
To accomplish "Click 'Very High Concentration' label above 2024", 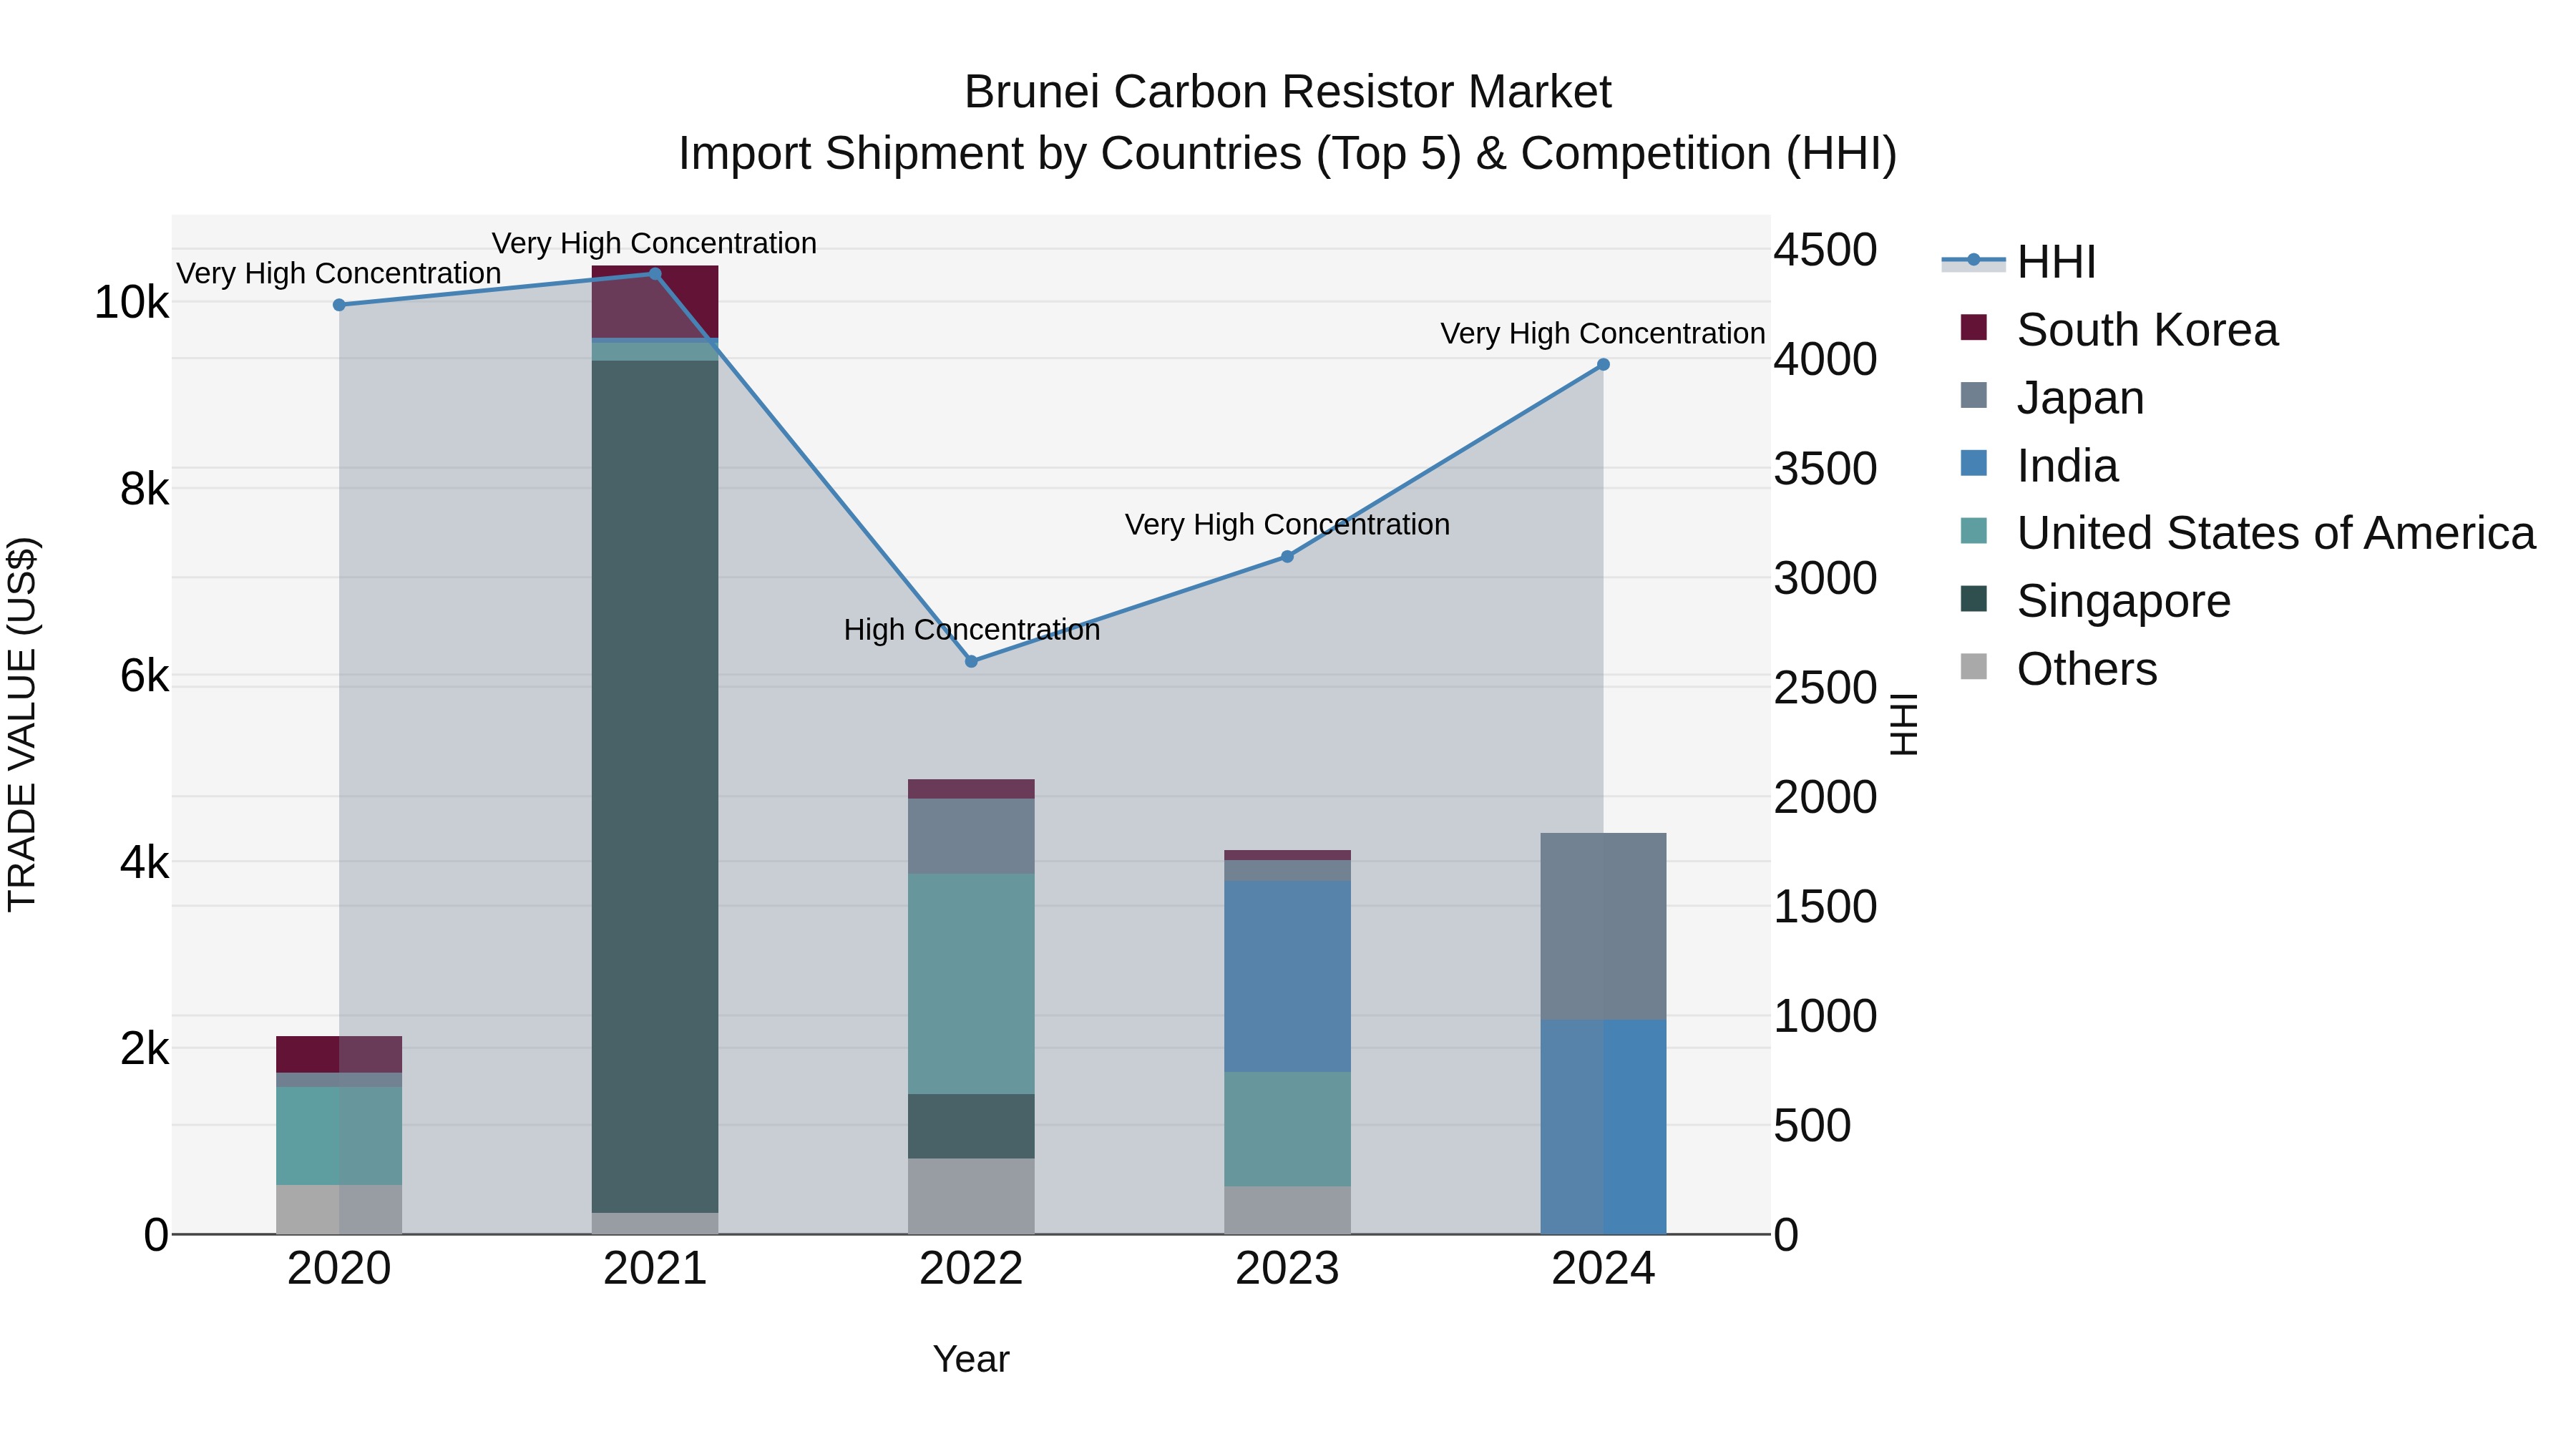I will click(x=1603, y=333).
